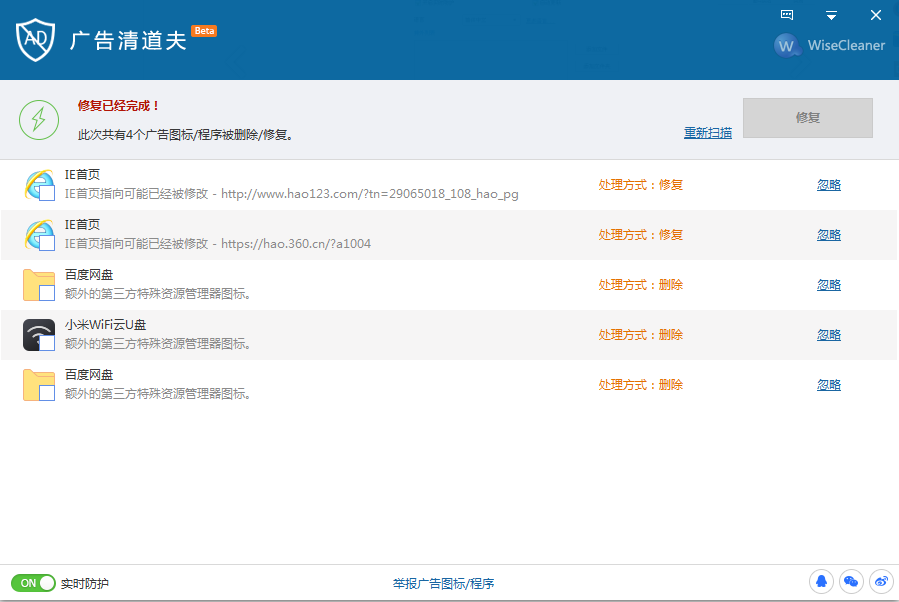Ignore the hao.360.cn IE首页 entry

pos(828,234)
